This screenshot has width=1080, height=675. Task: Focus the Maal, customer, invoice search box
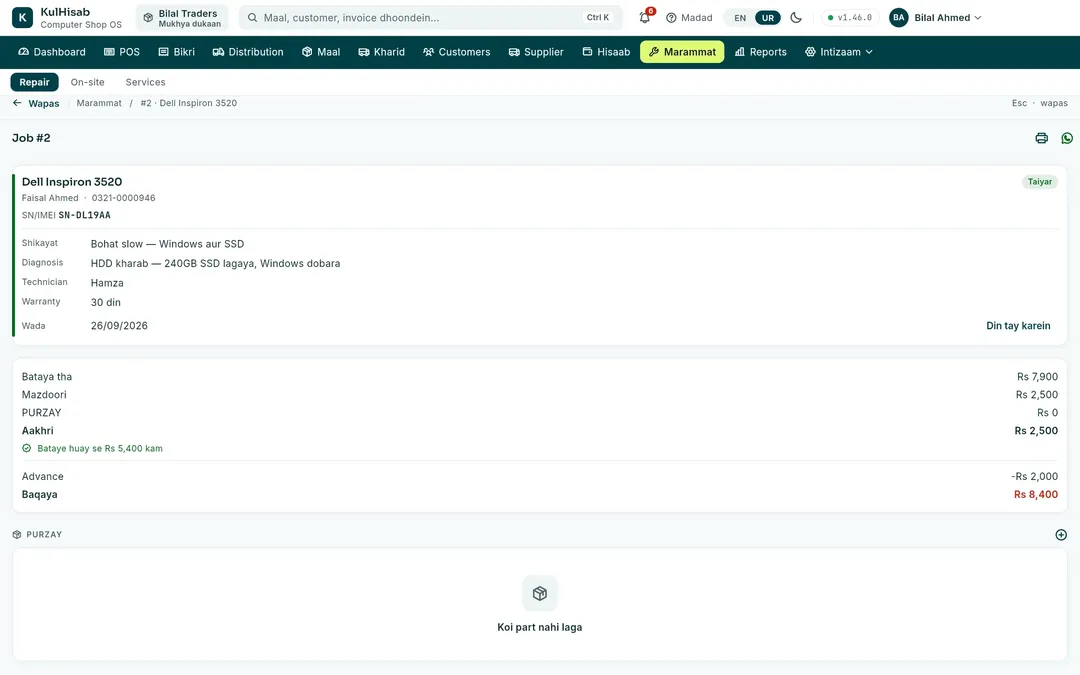tap(430, 18)
